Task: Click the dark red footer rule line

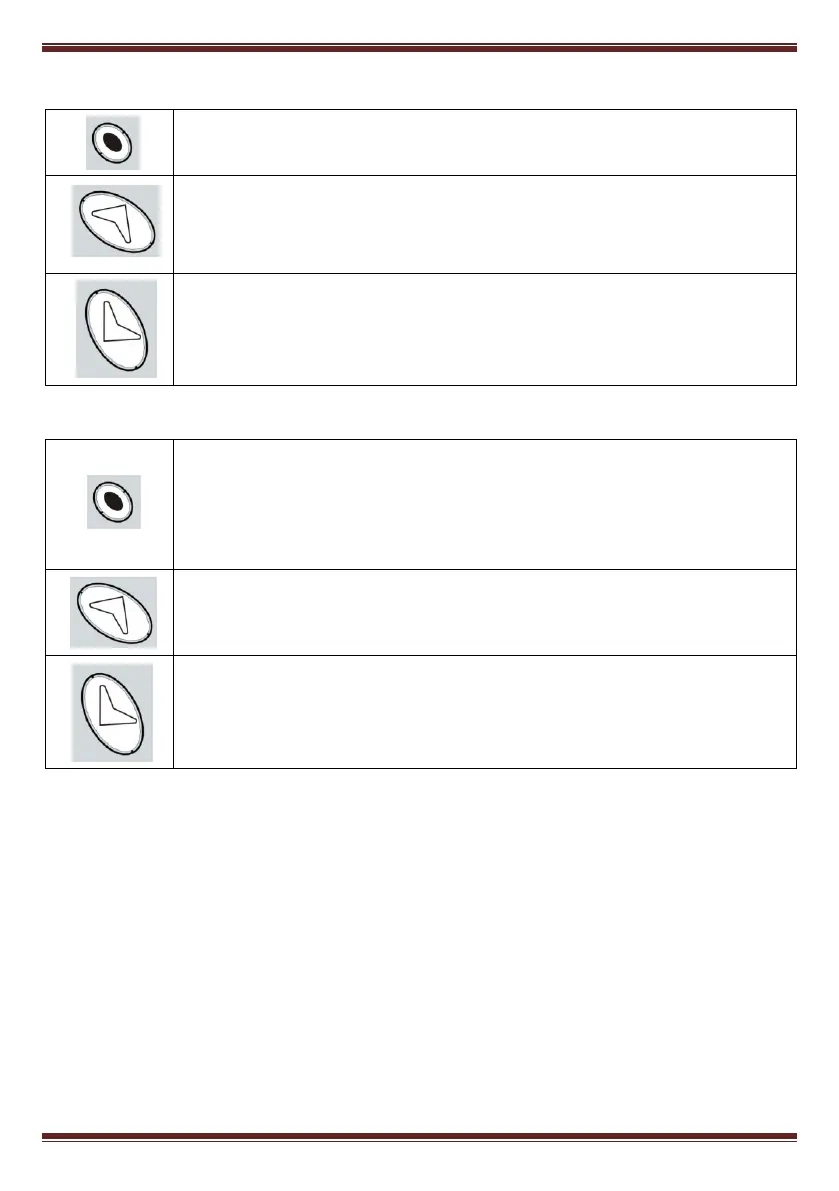Action: pos(419,1137)
